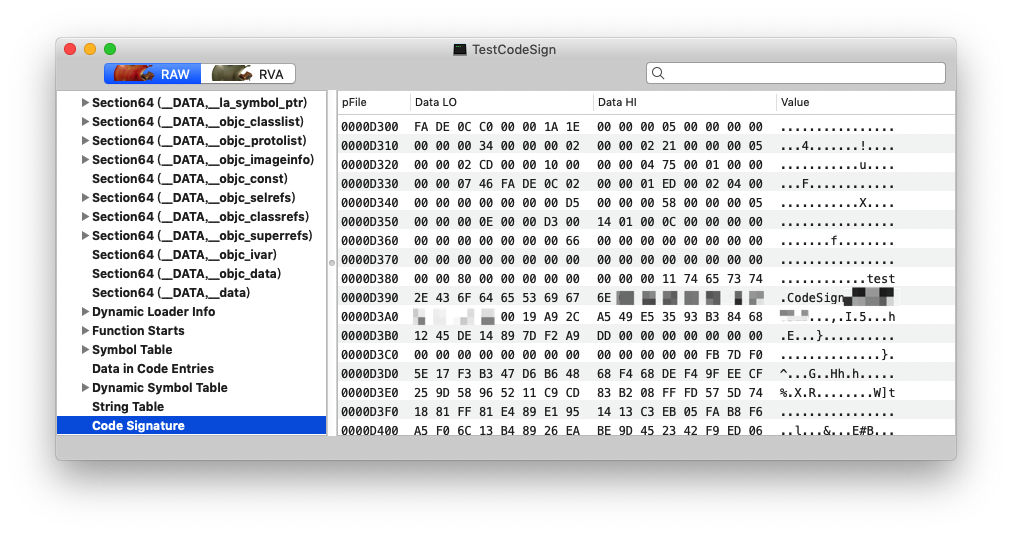Select hex row at offset 0000D390
This screenshot has height=534, width=1012.
pos(646,298)
